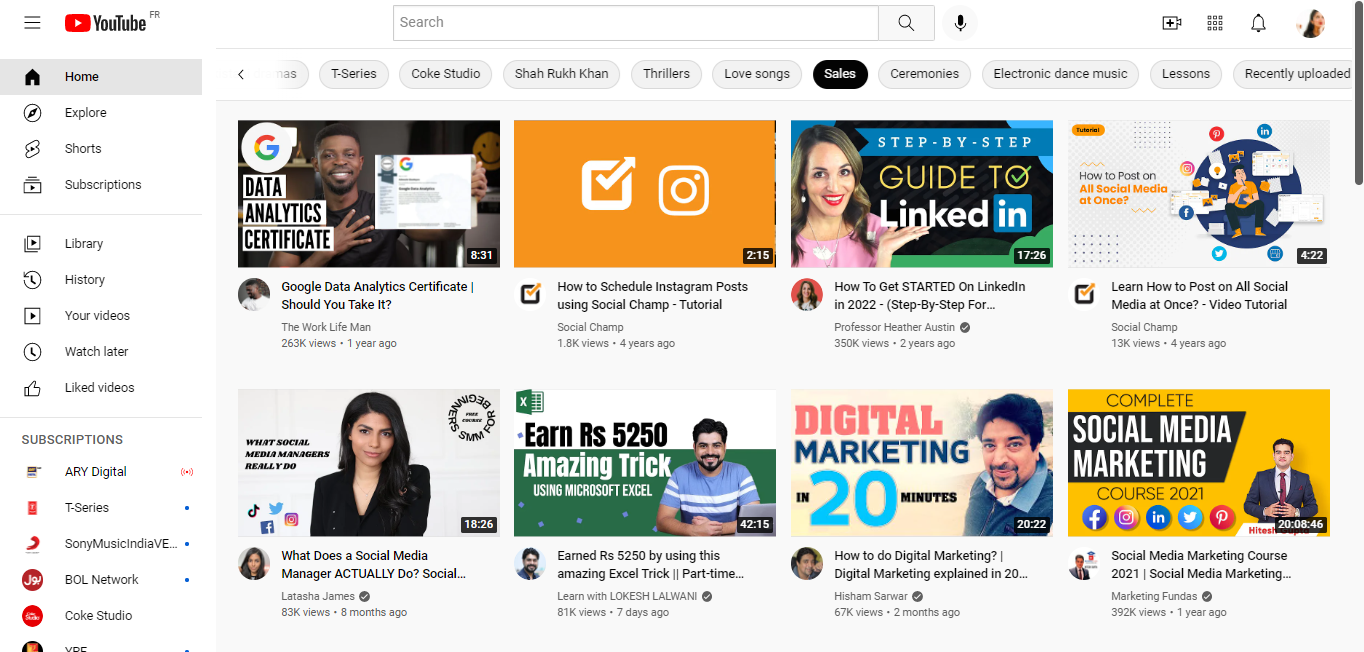Viewport: 1364px width, 652px height.
Task: Play the Digital Marketing in 20 Minutes thumbnail
Action: 921,462
